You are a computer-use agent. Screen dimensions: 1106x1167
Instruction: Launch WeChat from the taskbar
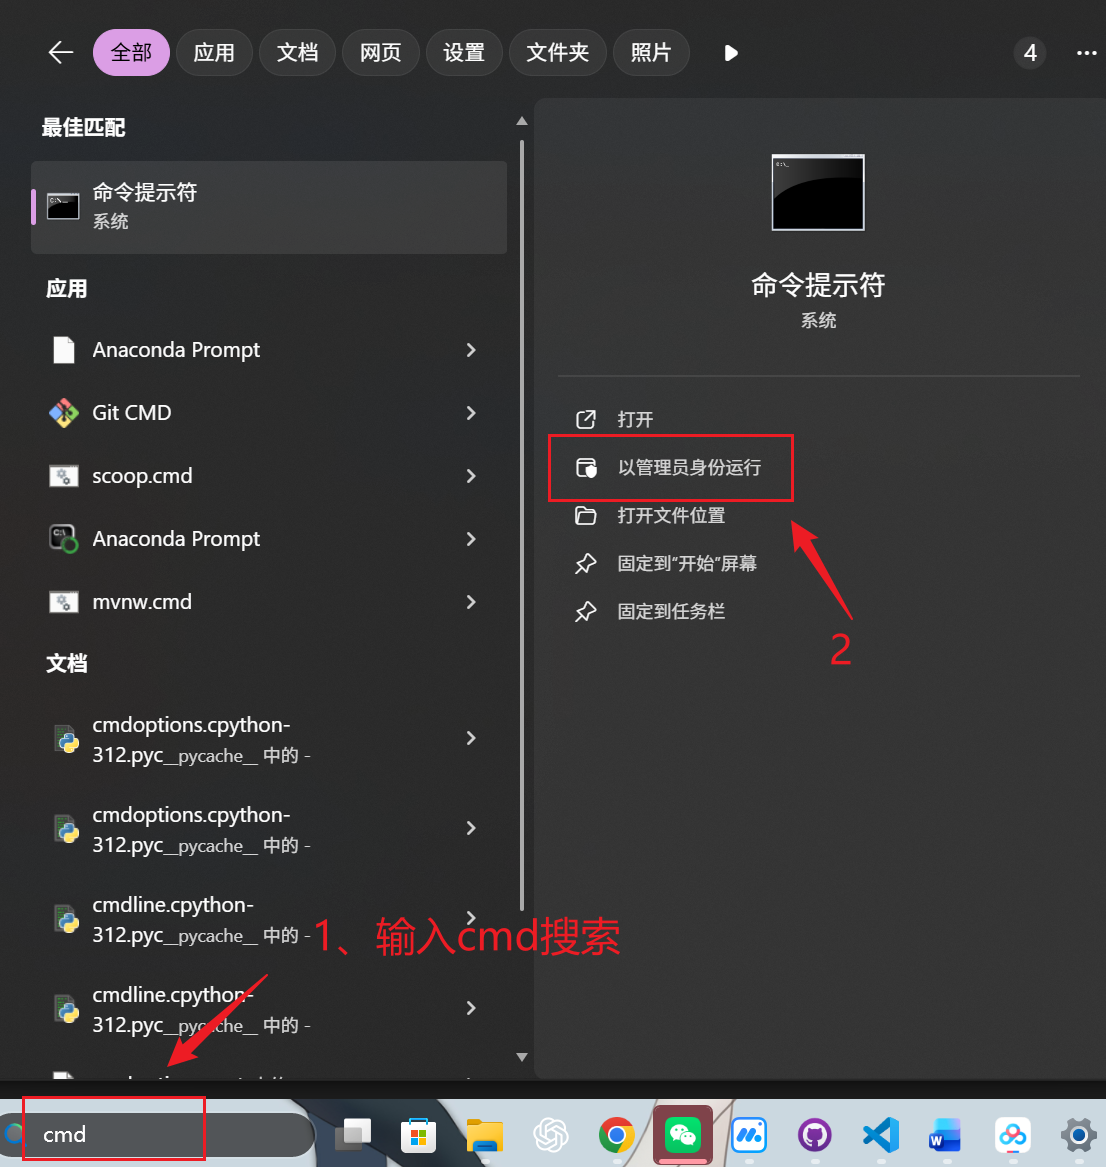pos(683,1135)
